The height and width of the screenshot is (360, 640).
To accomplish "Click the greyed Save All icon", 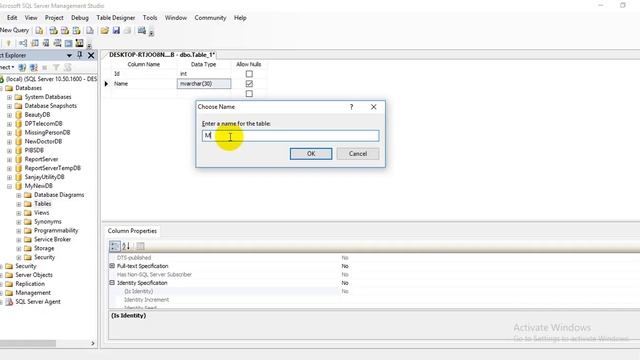I will pos(127,31).
